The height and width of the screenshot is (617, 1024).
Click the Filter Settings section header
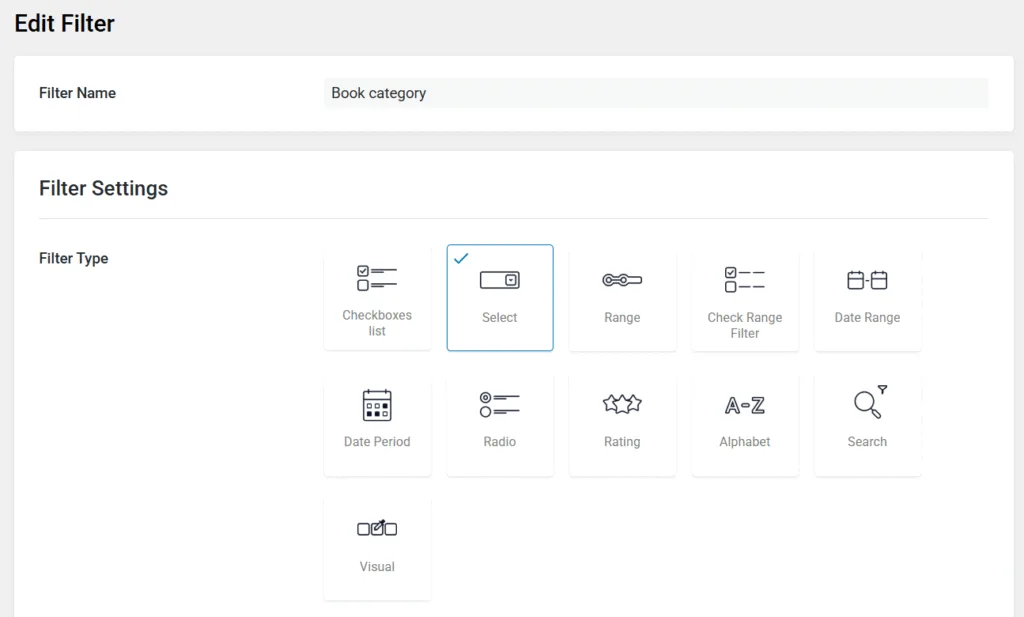pyautogui.click(x=103, y=188)
